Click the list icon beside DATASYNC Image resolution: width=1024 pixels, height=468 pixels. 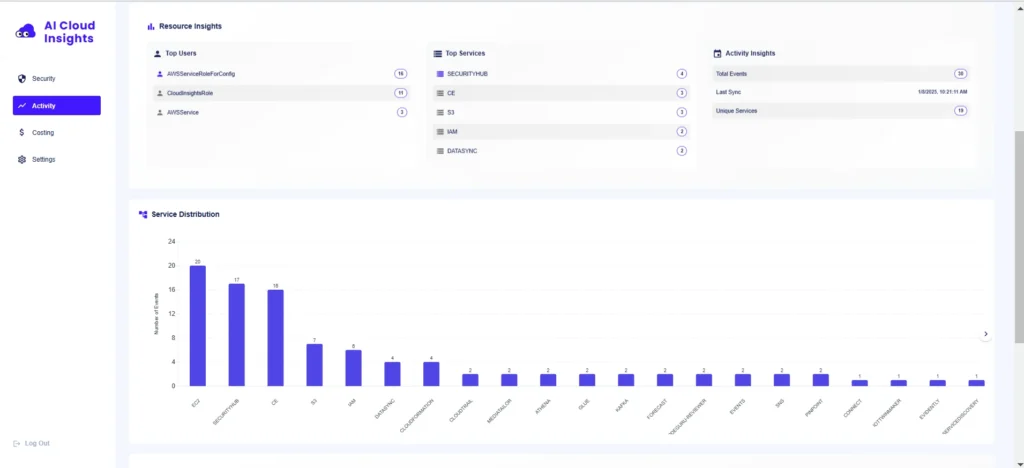coord(440,151)
